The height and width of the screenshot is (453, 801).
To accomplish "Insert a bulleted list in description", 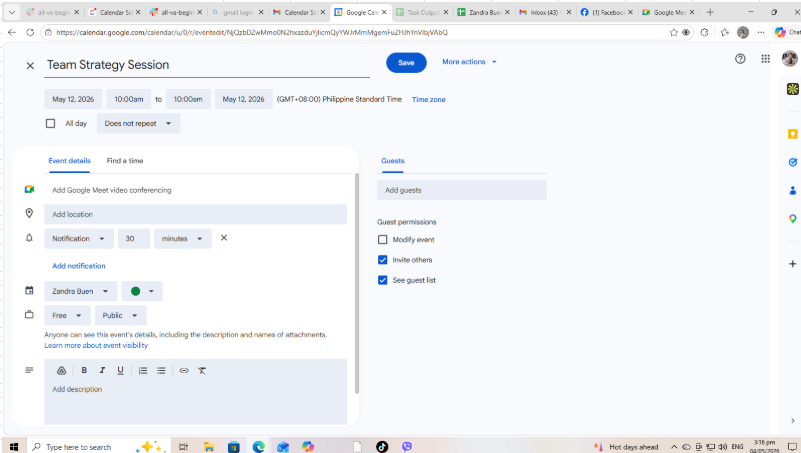I will 161,371.
